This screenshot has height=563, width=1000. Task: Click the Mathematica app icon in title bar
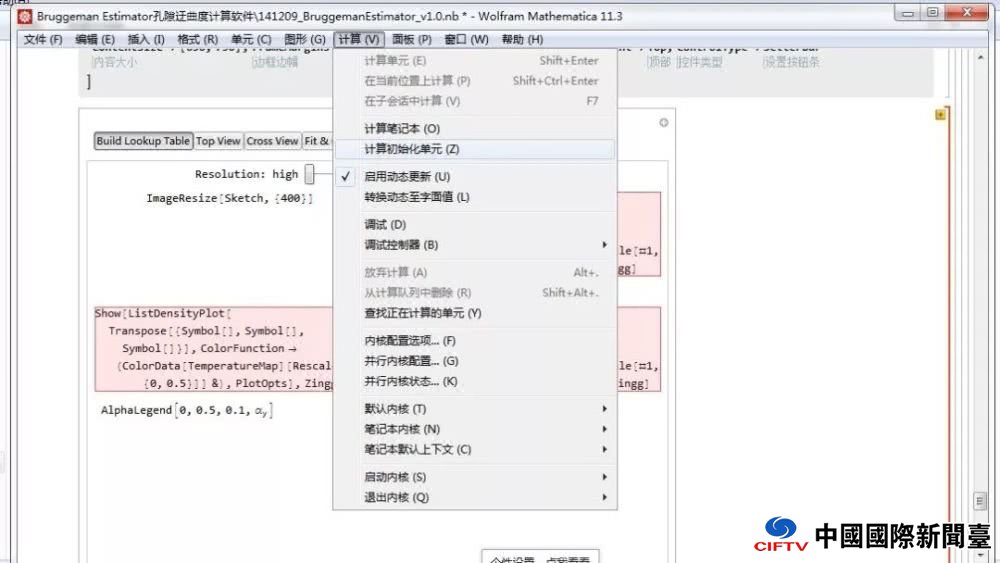pyautogui.click(x=24, y=16)
